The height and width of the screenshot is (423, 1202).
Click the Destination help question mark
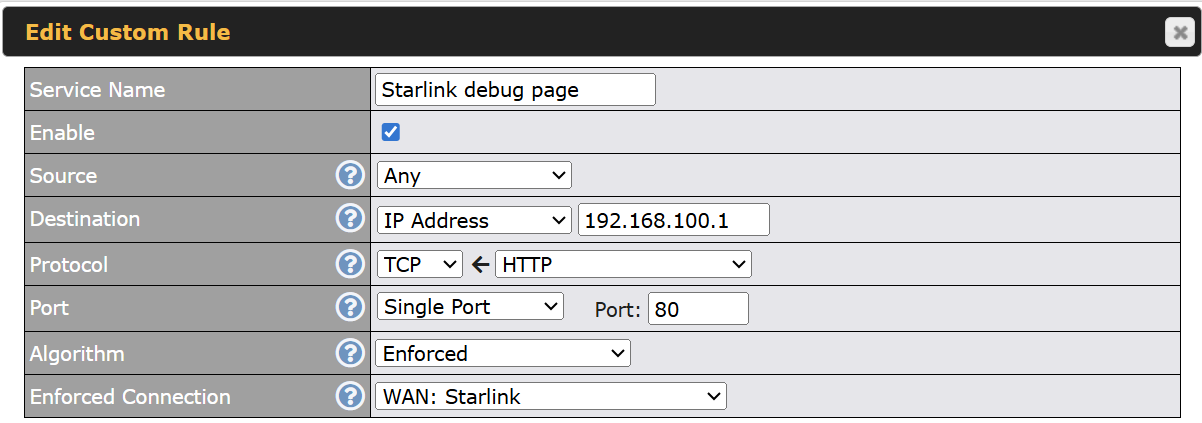(349, 219)
